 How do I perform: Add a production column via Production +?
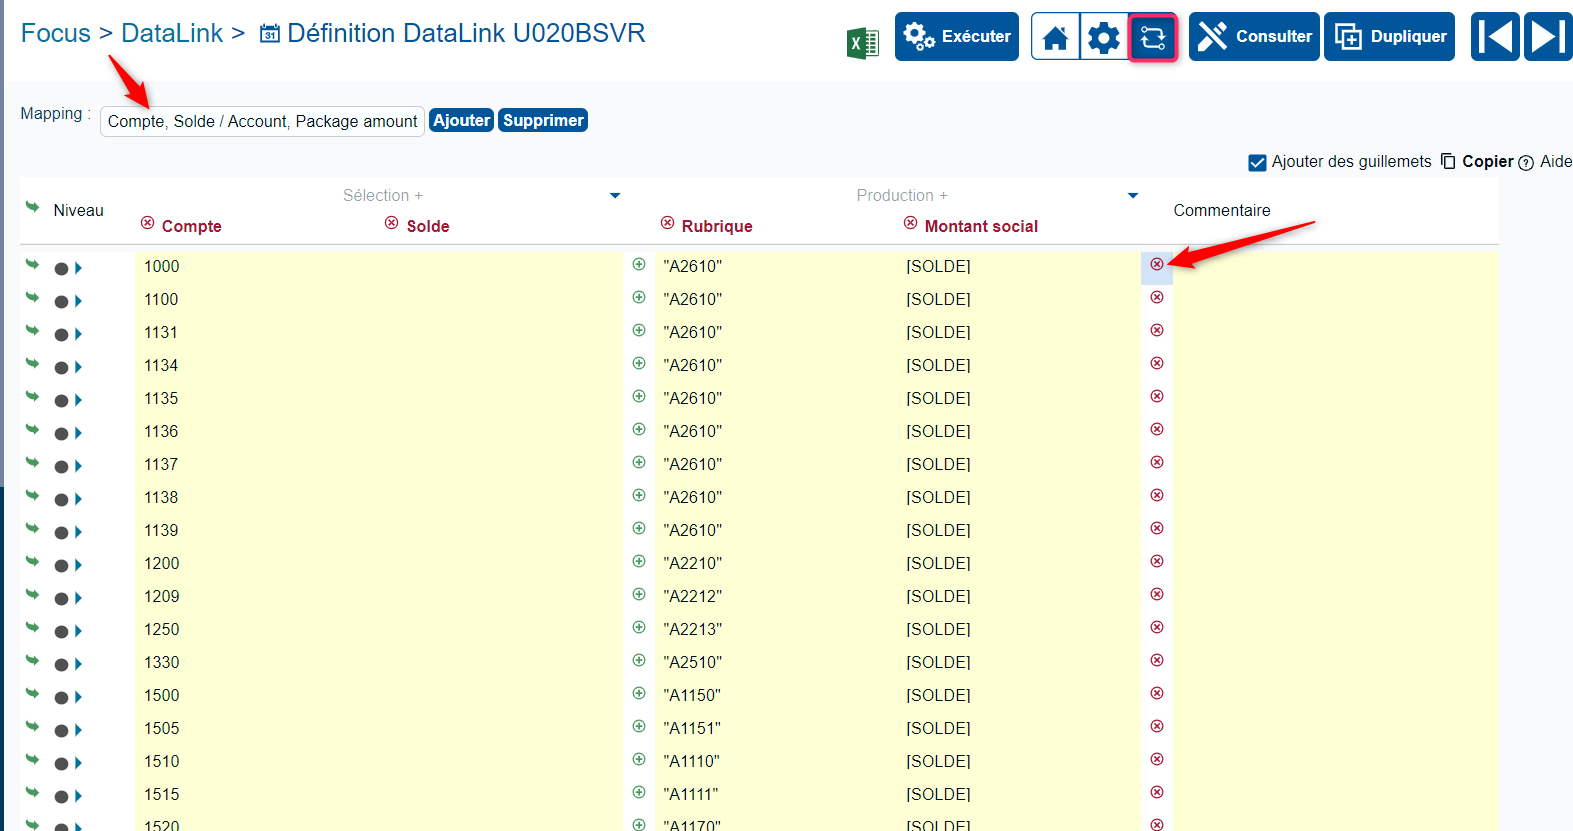tap(902, 195)
